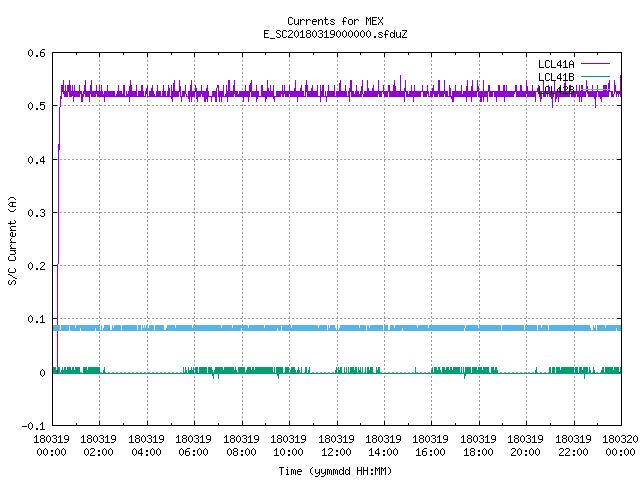Viewport: 640px width, 480px height.
Task: Click the purple LCL41A rising edge at start
Action: [58, 229]
